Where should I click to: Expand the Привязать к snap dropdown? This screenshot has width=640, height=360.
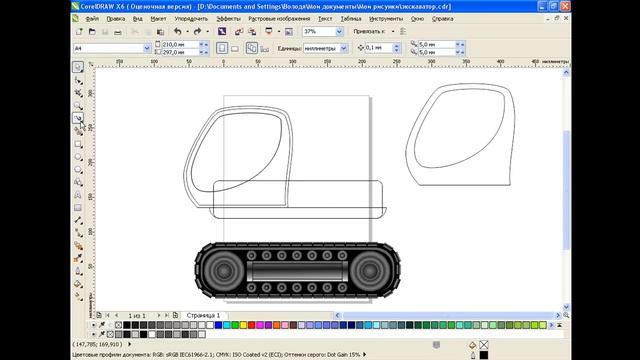point(393,31)
